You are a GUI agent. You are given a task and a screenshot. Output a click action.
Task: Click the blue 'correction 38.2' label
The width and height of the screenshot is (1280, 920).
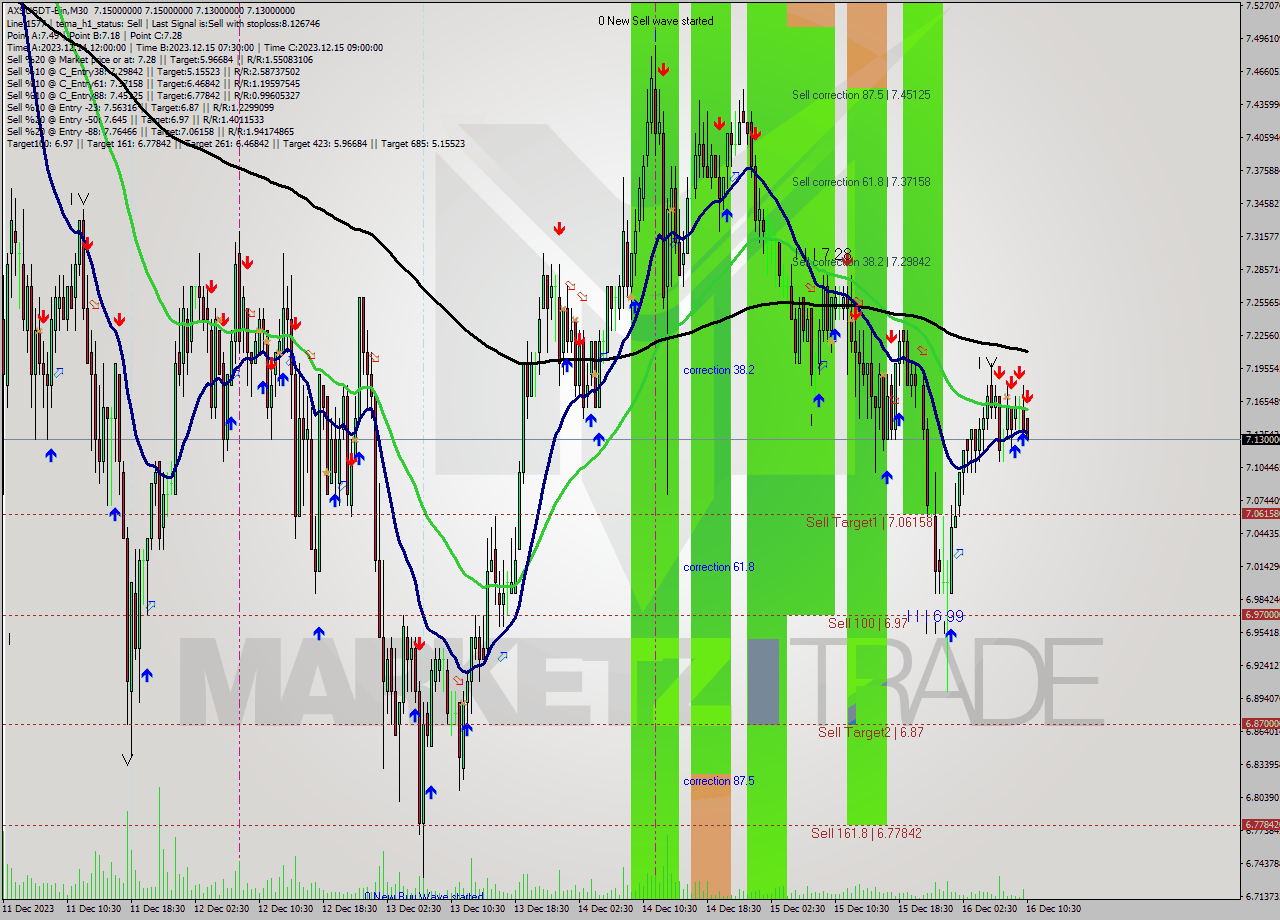pos(718,370)
